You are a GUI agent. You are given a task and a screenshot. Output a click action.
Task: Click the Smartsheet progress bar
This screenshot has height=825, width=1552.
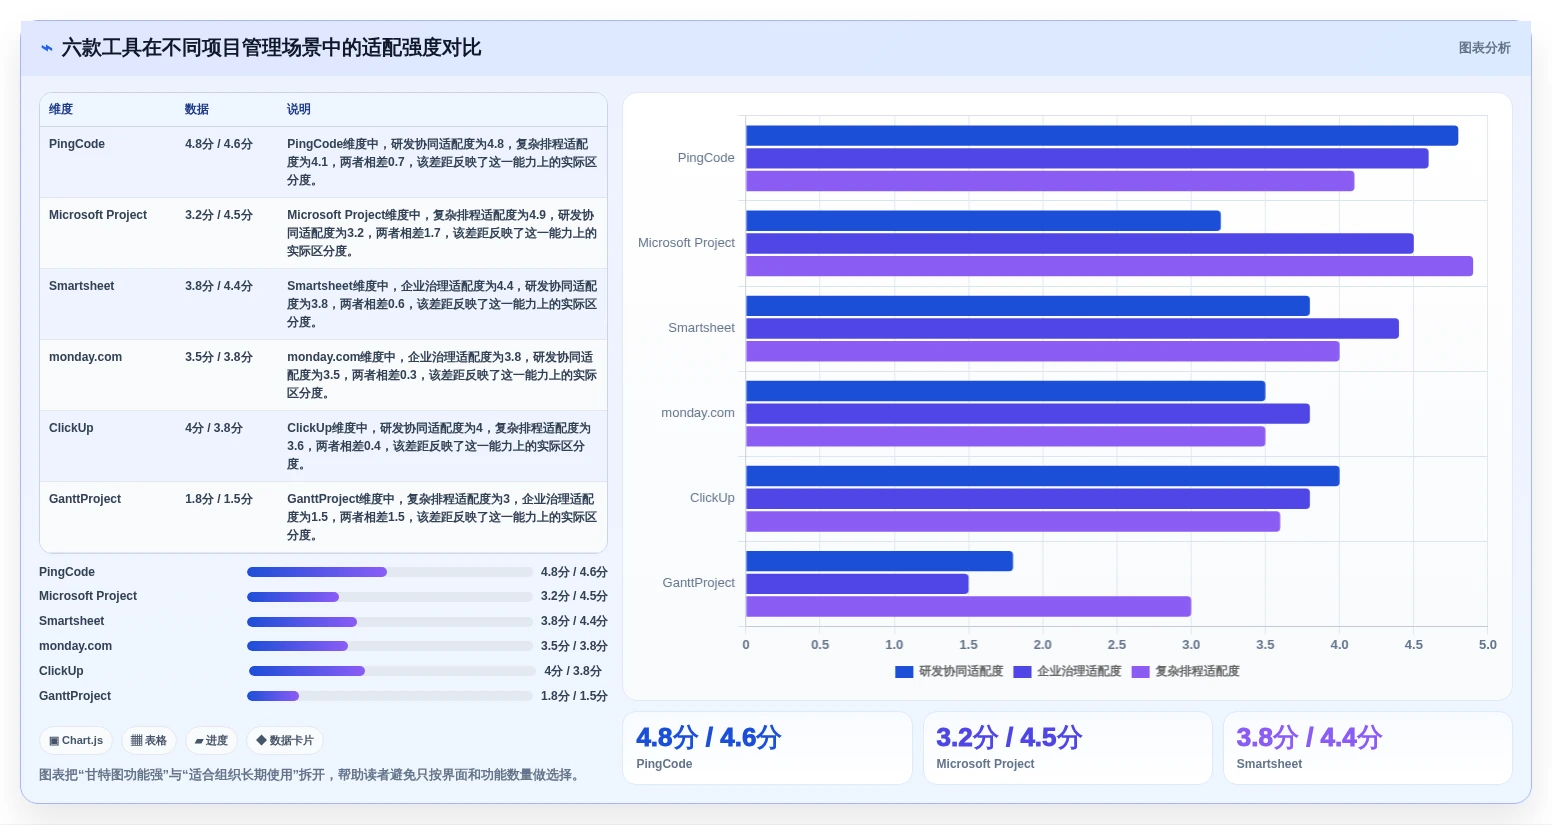point(390,621)
